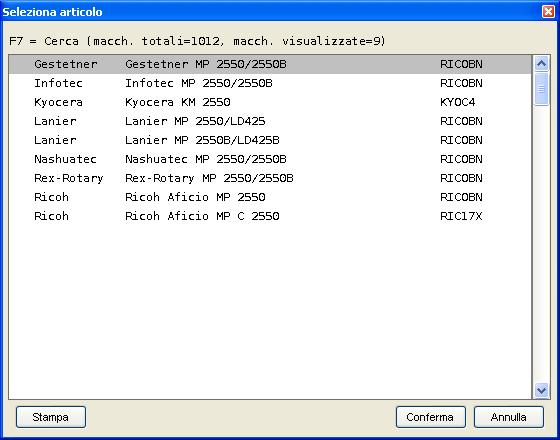Cancel the dialog with Annulla
This screenshot has width=560, height=440.
click(509, 417)
